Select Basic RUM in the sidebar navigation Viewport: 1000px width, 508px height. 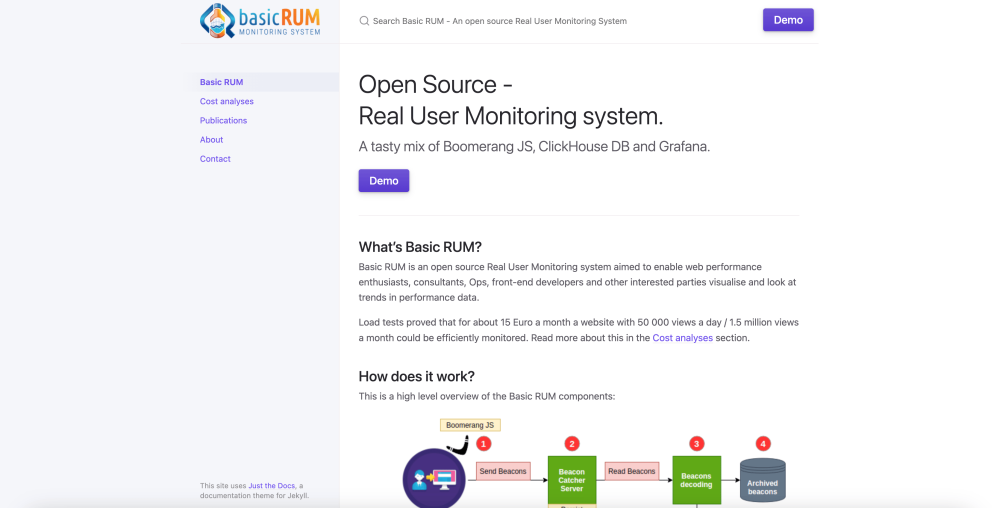221,82
